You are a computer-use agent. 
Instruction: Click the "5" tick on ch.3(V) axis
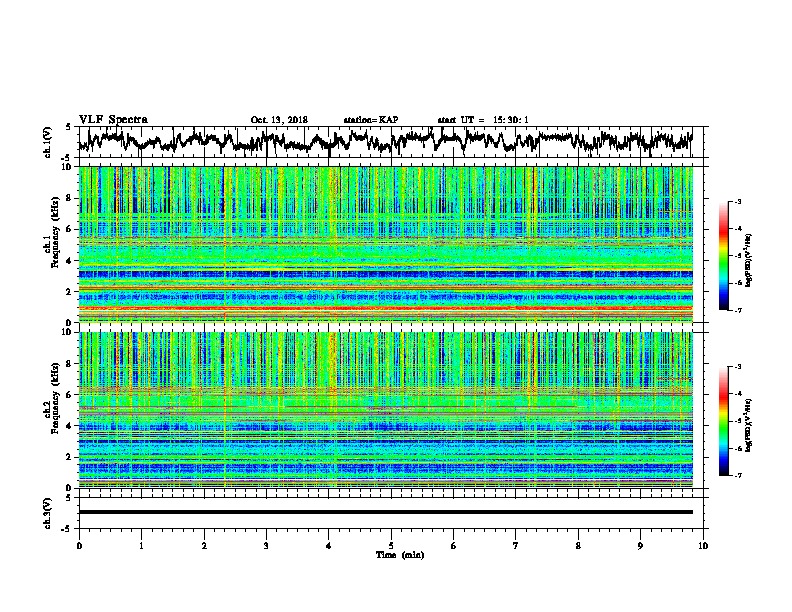(68, 498)
